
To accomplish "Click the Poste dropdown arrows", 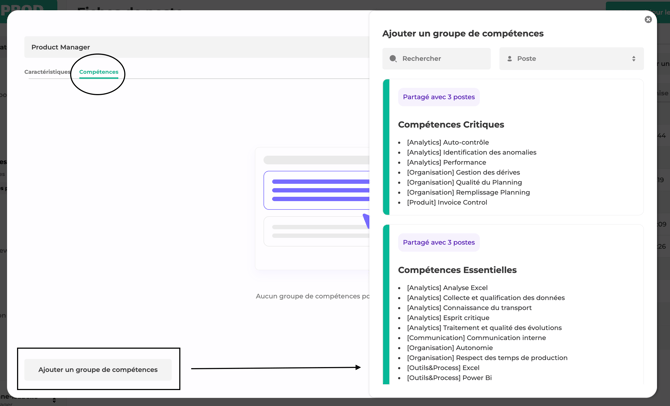I will [x=633, y=59].
